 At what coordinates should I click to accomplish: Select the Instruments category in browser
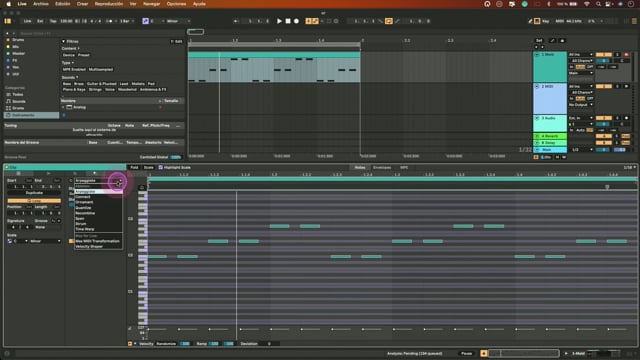pyautogui.click(x=31, y=115)
